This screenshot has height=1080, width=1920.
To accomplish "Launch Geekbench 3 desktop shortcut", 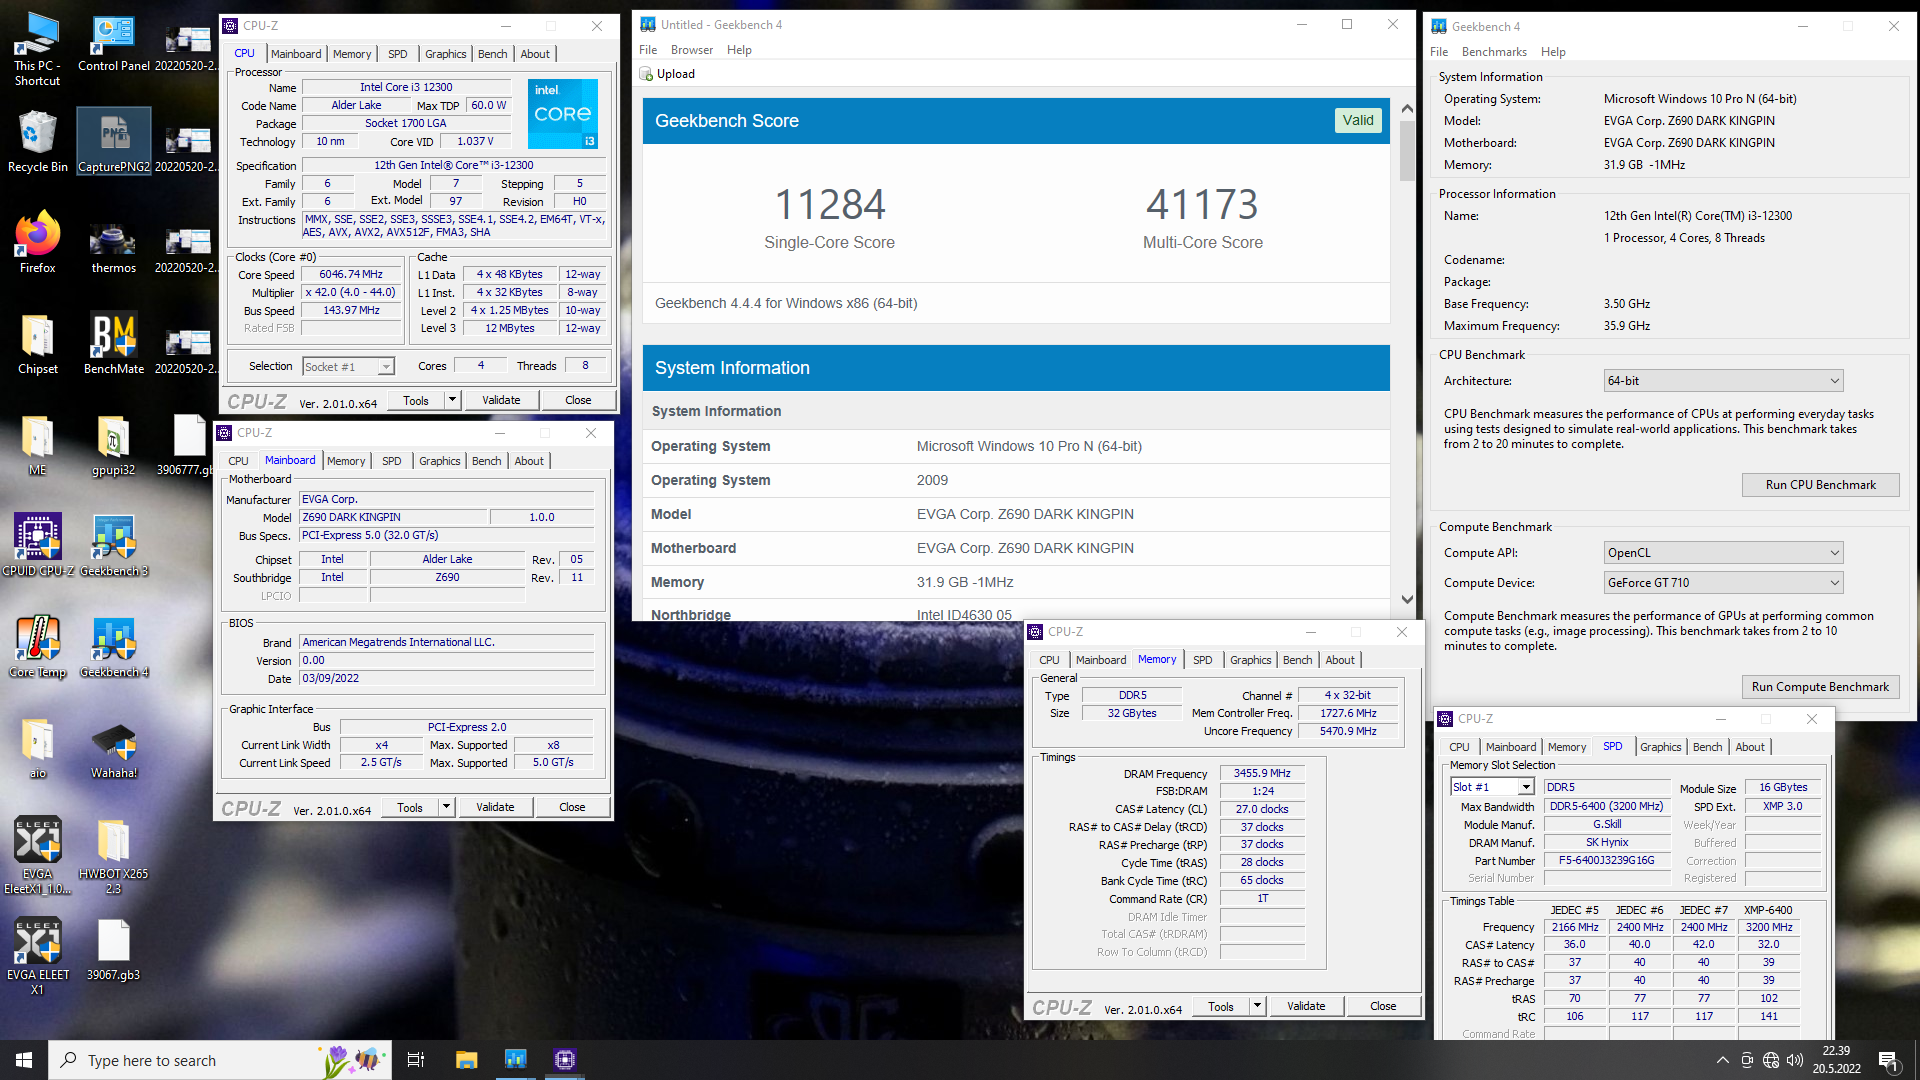I will pyautogui.click(x=113, y=546).
